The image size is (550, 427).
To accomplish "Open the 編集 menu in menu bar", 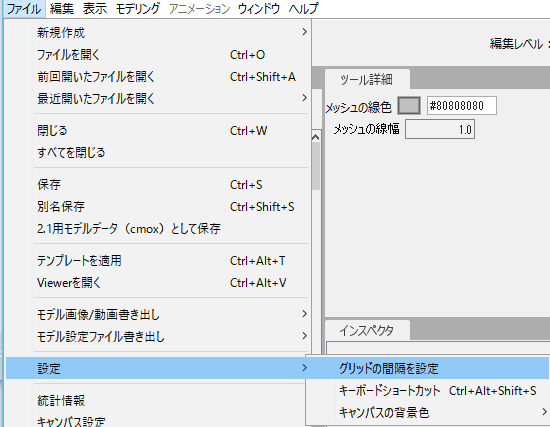I will (62, 9).
